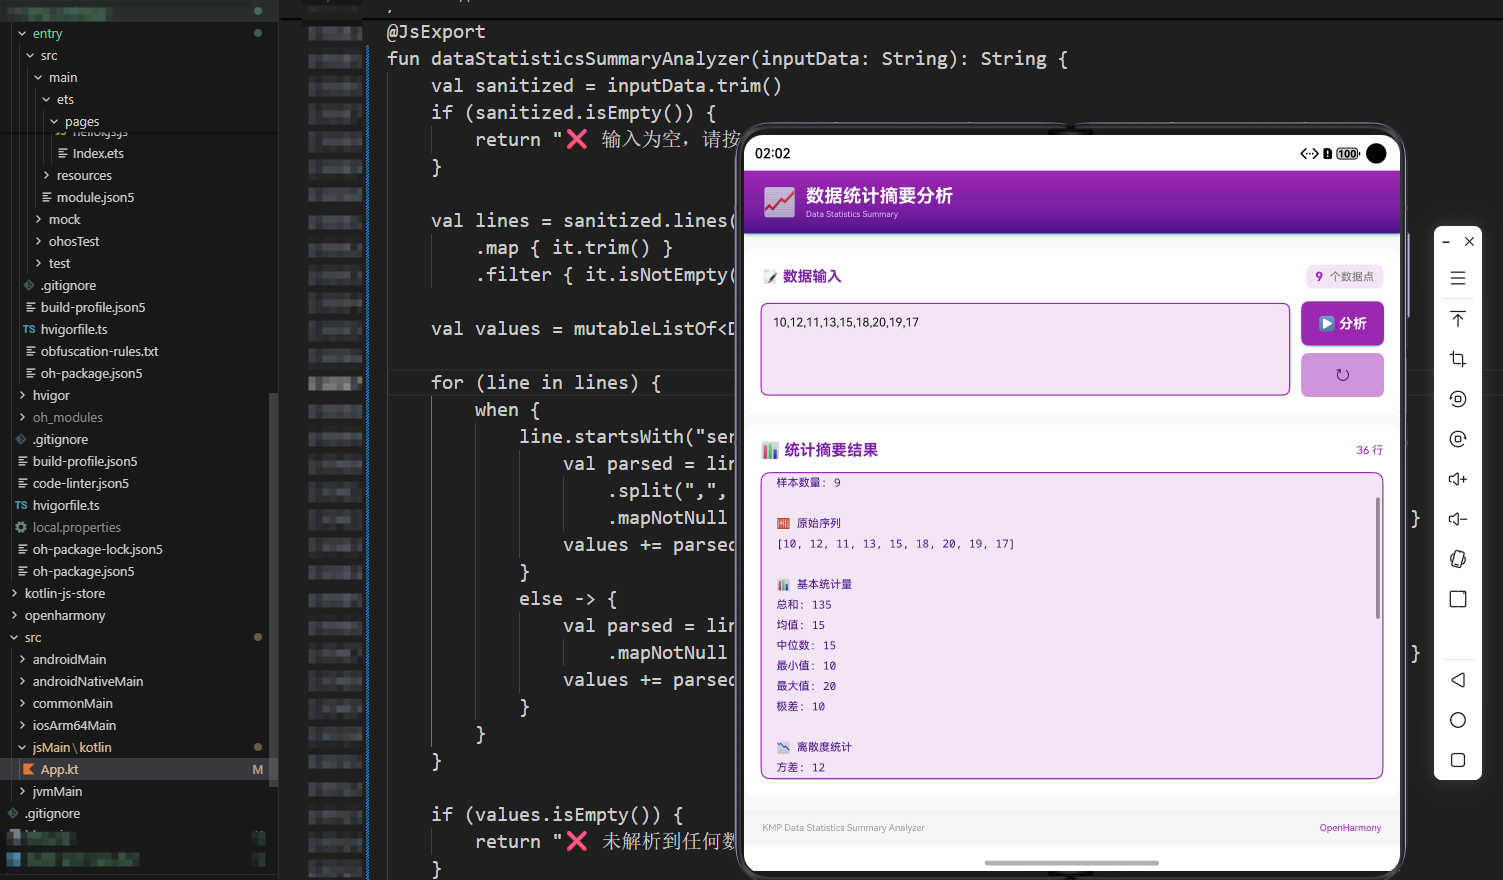The width and height of the screenshot is (1503, 880).
Task: Click the bar chart icon beside 统计摘要结果
Action: pos(770,450)
